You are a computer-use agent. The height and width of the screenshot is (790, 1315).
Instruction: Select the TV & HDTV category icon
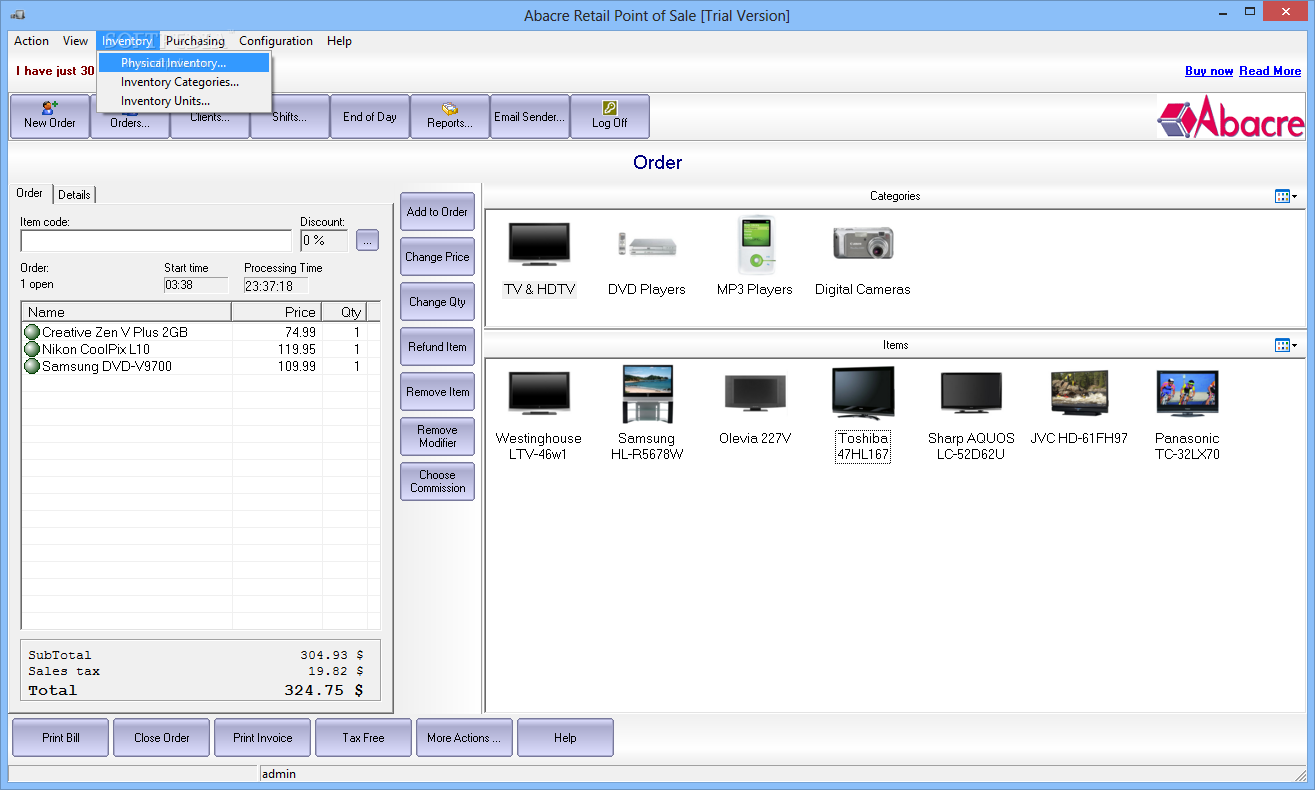pos(539,244)
